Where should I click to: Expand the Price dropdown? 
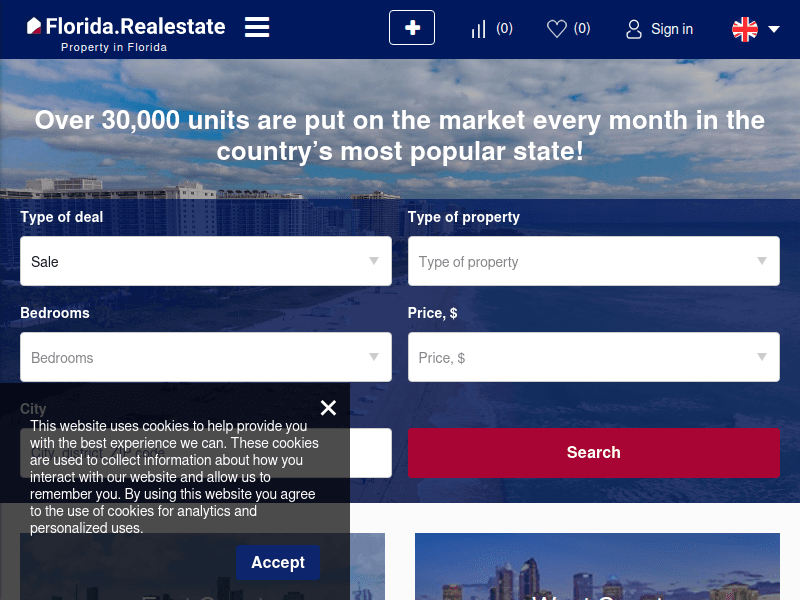(593, 358)
